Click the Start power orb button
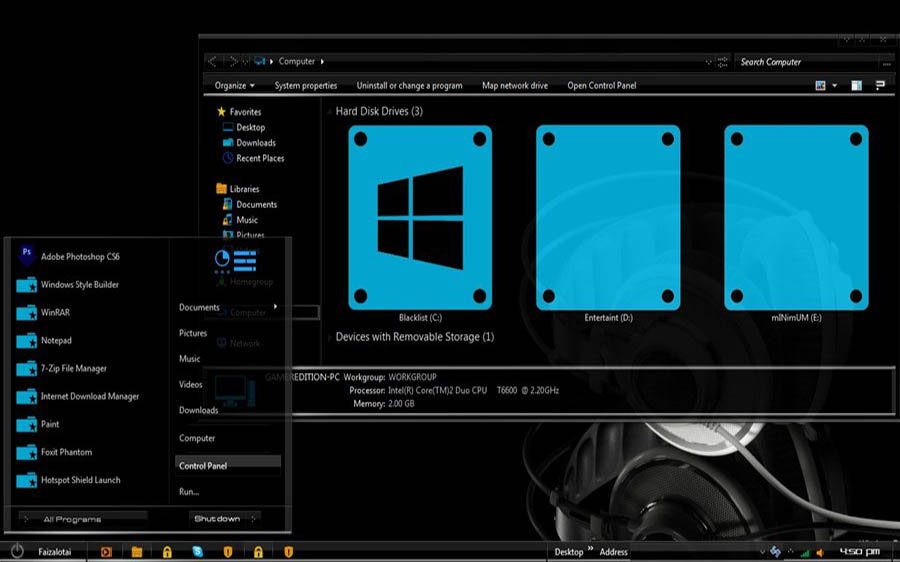The width and height of the screenshot is (900, 562). point(17,551)
